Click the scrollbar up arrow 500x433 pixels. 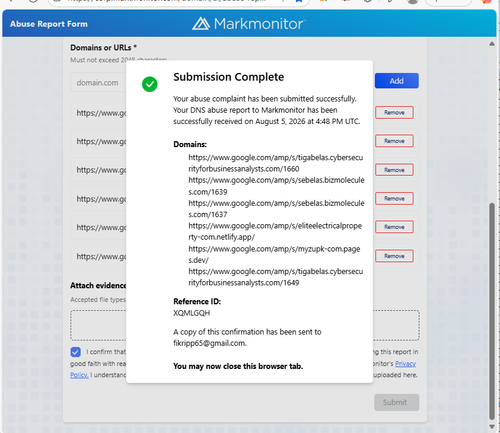coord(492,44)
